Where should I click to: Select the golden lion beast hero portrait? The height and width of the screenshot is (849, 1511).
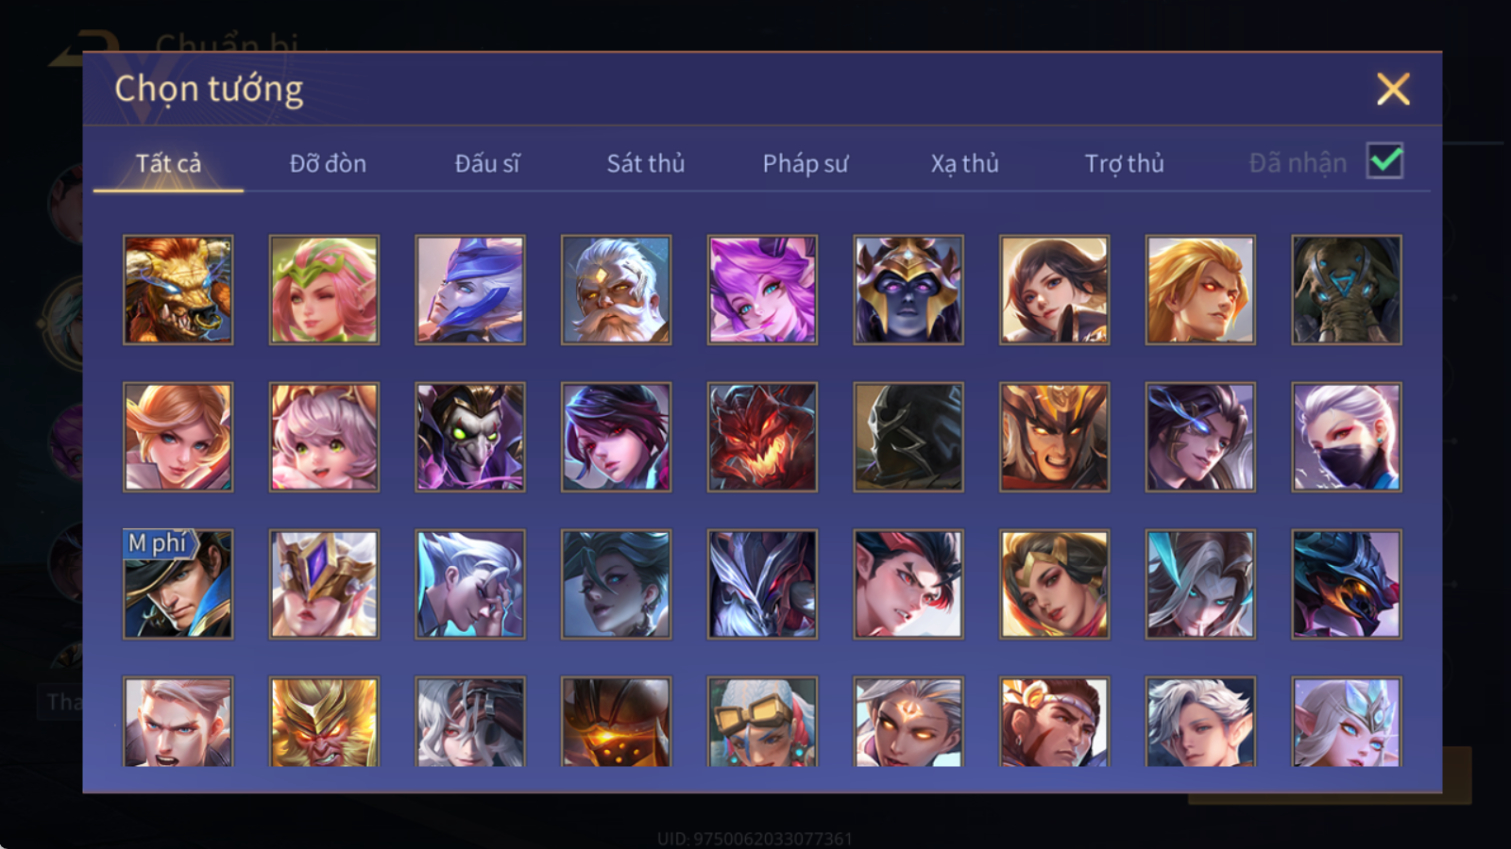coord(178,290)
